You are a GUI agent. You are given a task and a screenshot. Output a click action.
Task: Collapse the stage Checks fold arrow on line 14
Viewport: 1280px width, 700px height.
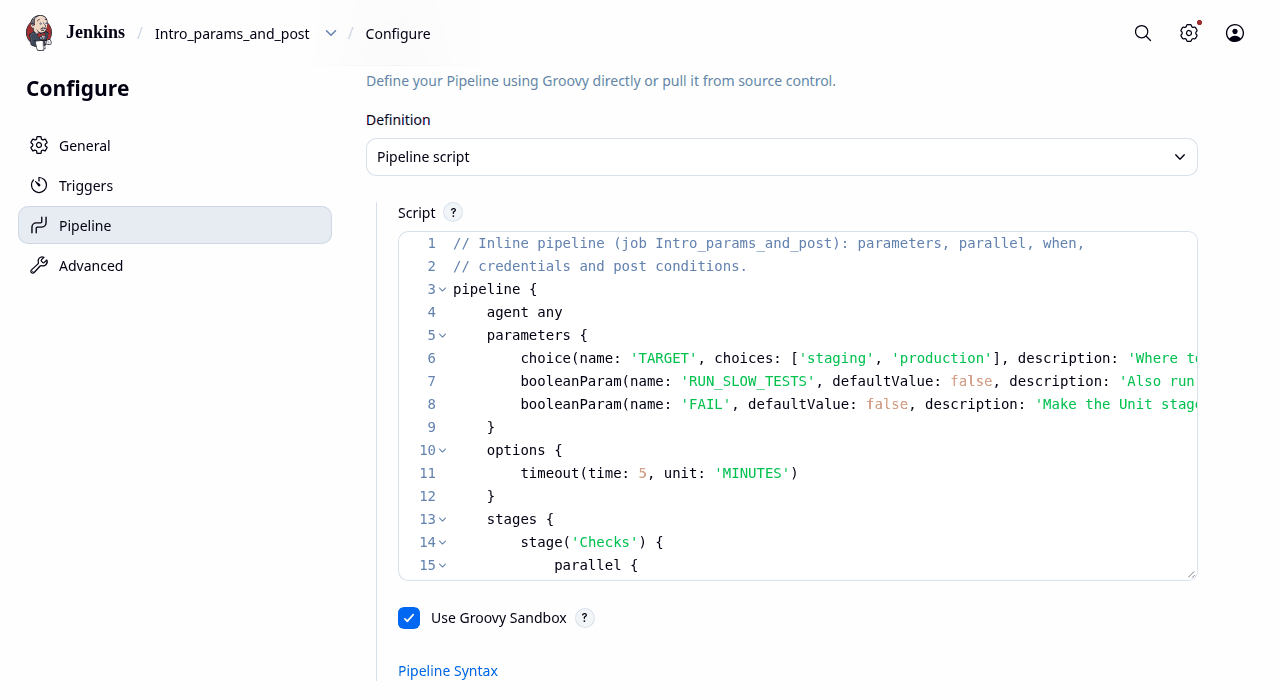tap(443, 543)
